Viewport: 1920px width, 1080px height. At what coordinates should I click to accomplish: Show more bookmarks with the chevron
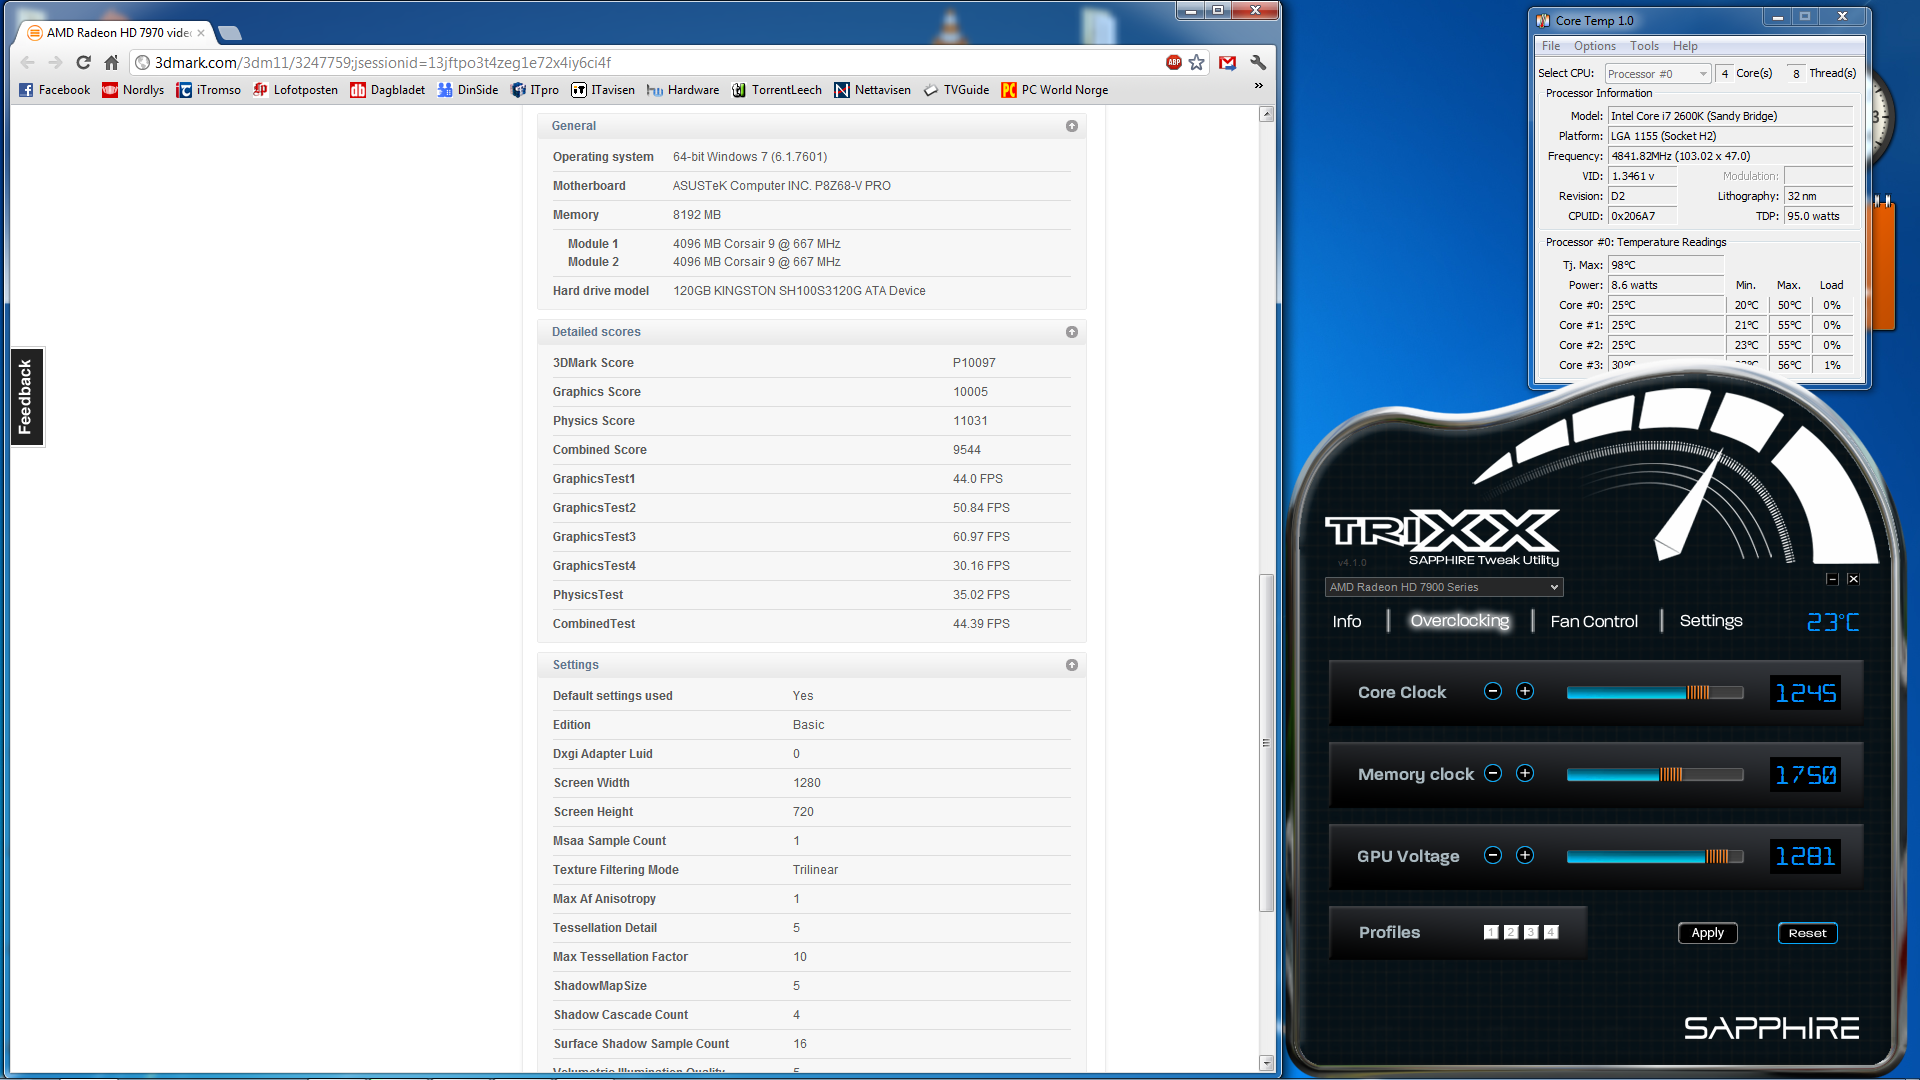point(1259,86)
